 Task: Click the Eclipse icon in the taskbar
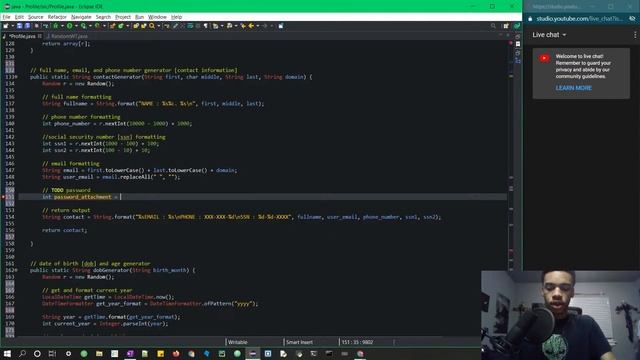[253, 354]
